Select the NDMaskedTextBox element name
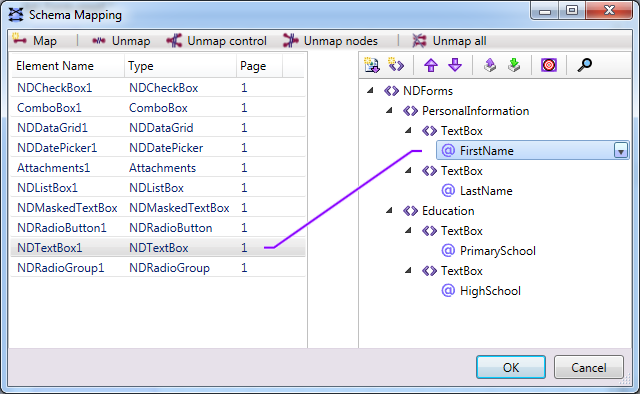Image resolution: width=640 pixels, height=394 pixels. tap(67, 208)
